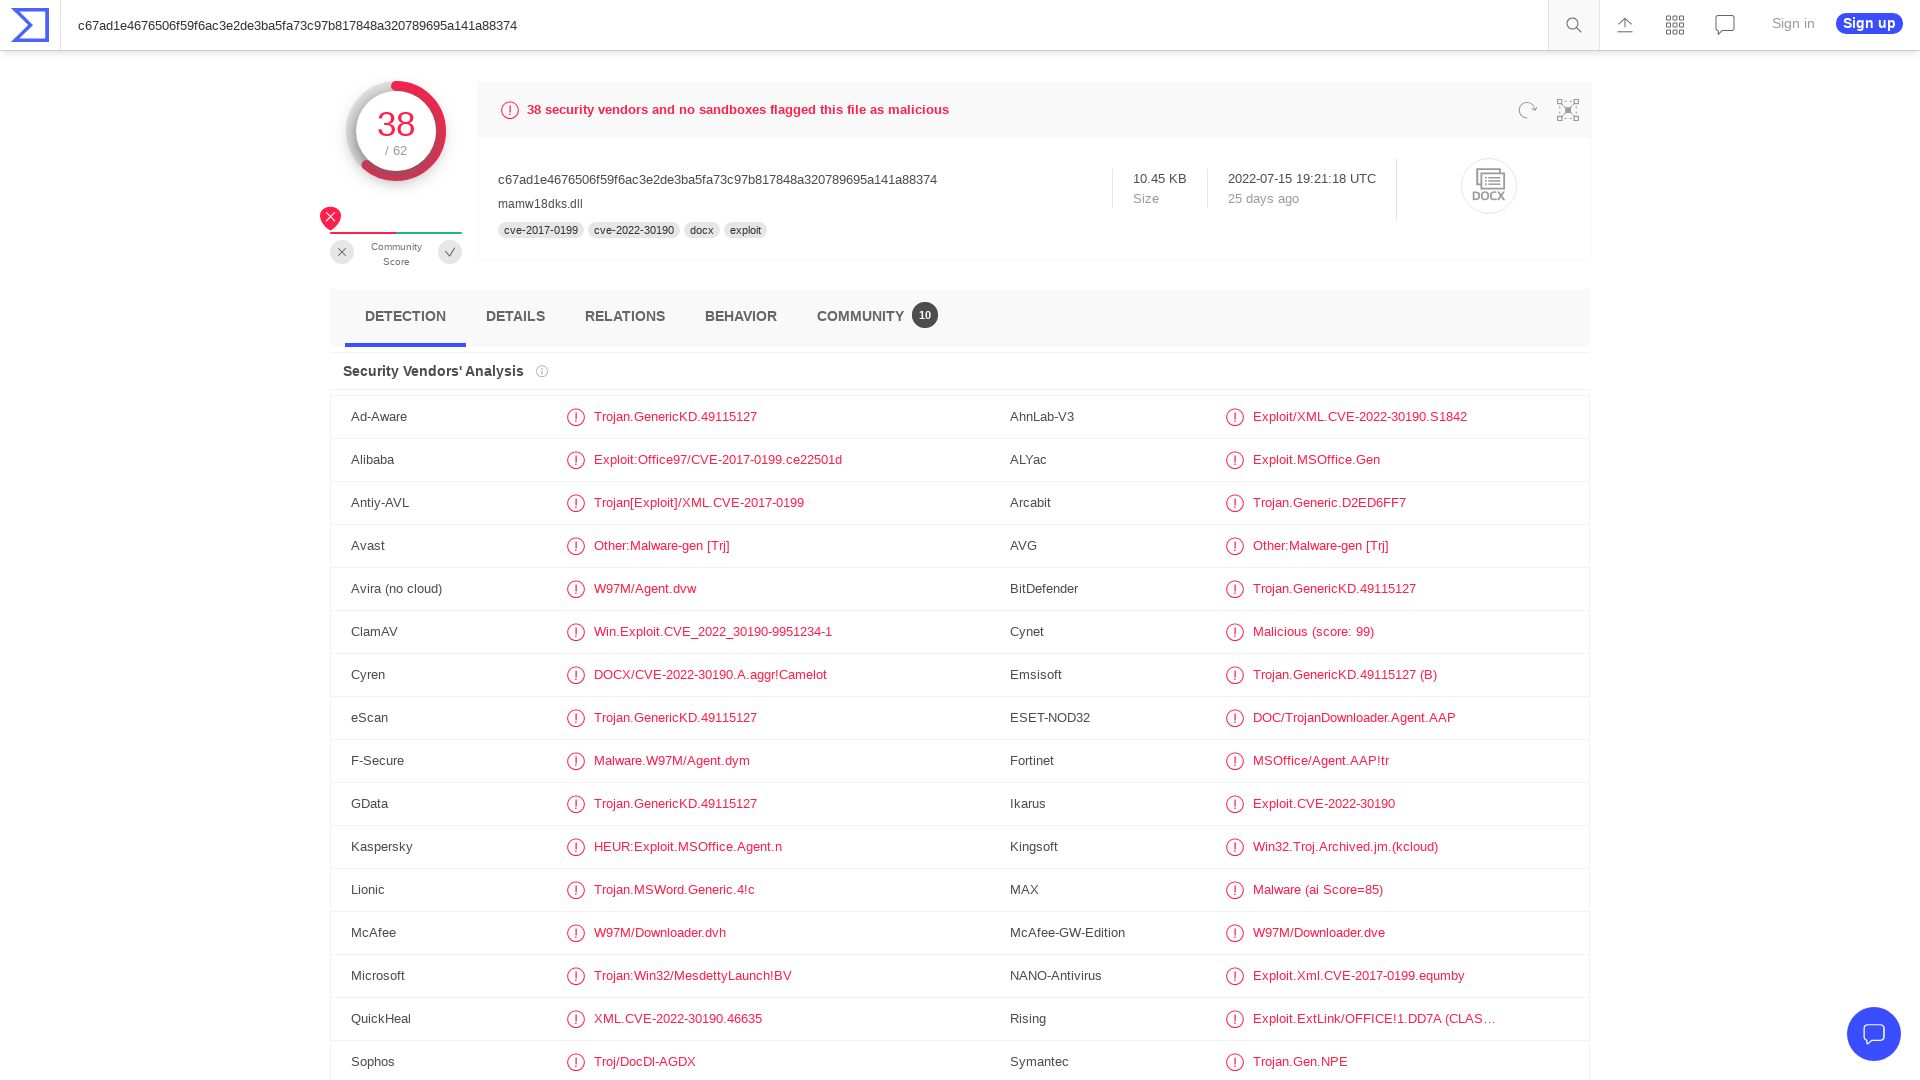This screenshot has width=1920, height=1080.
Task: Click the exploit tag
Action: click(745, 229)
